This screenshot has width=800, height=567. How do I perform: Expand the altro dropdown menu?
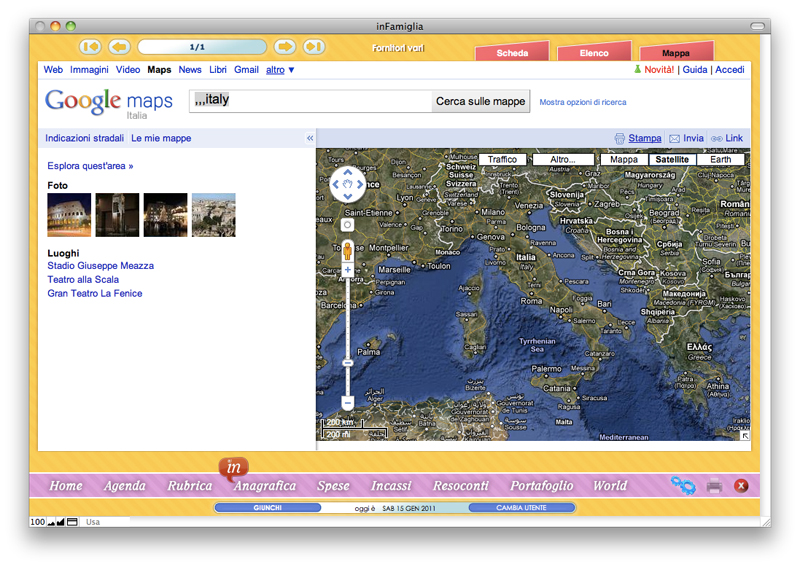click(x=280, y=70)
